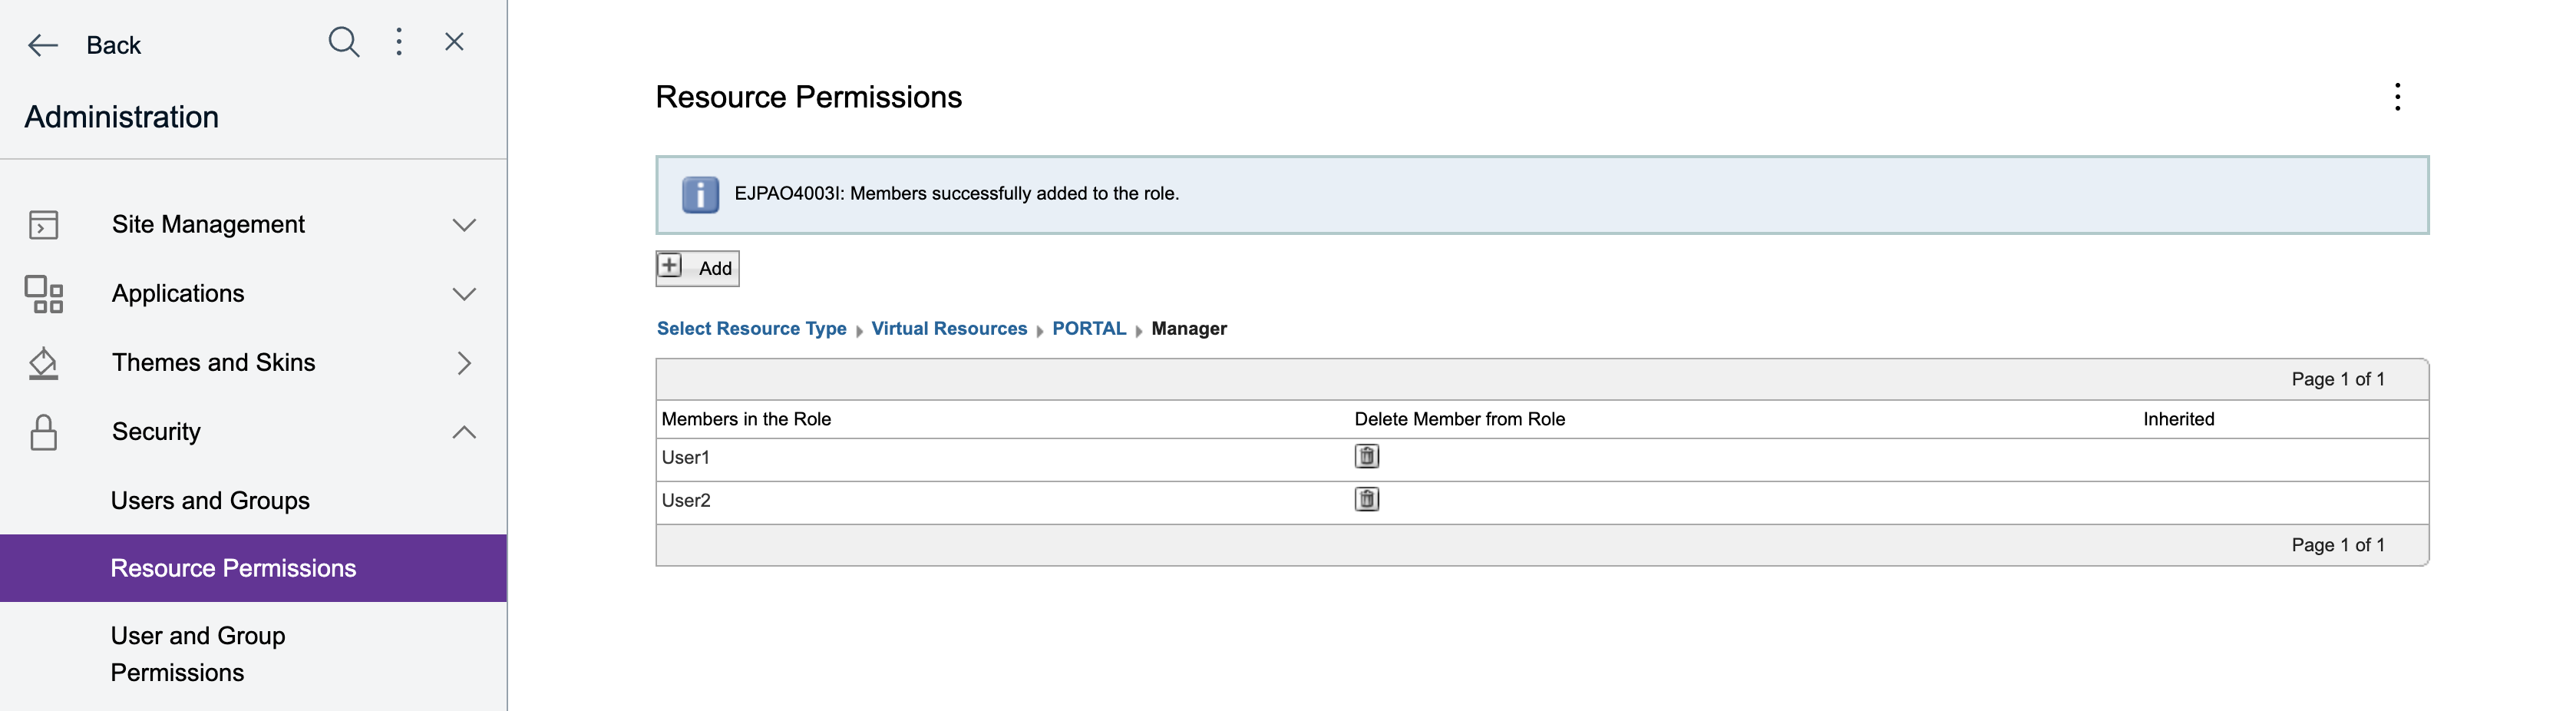Viewport: 2576px width, 711px height.
Task: Open Themes and Skins submenu arrow
Action: pyautogui.click(x=463, y=363)
